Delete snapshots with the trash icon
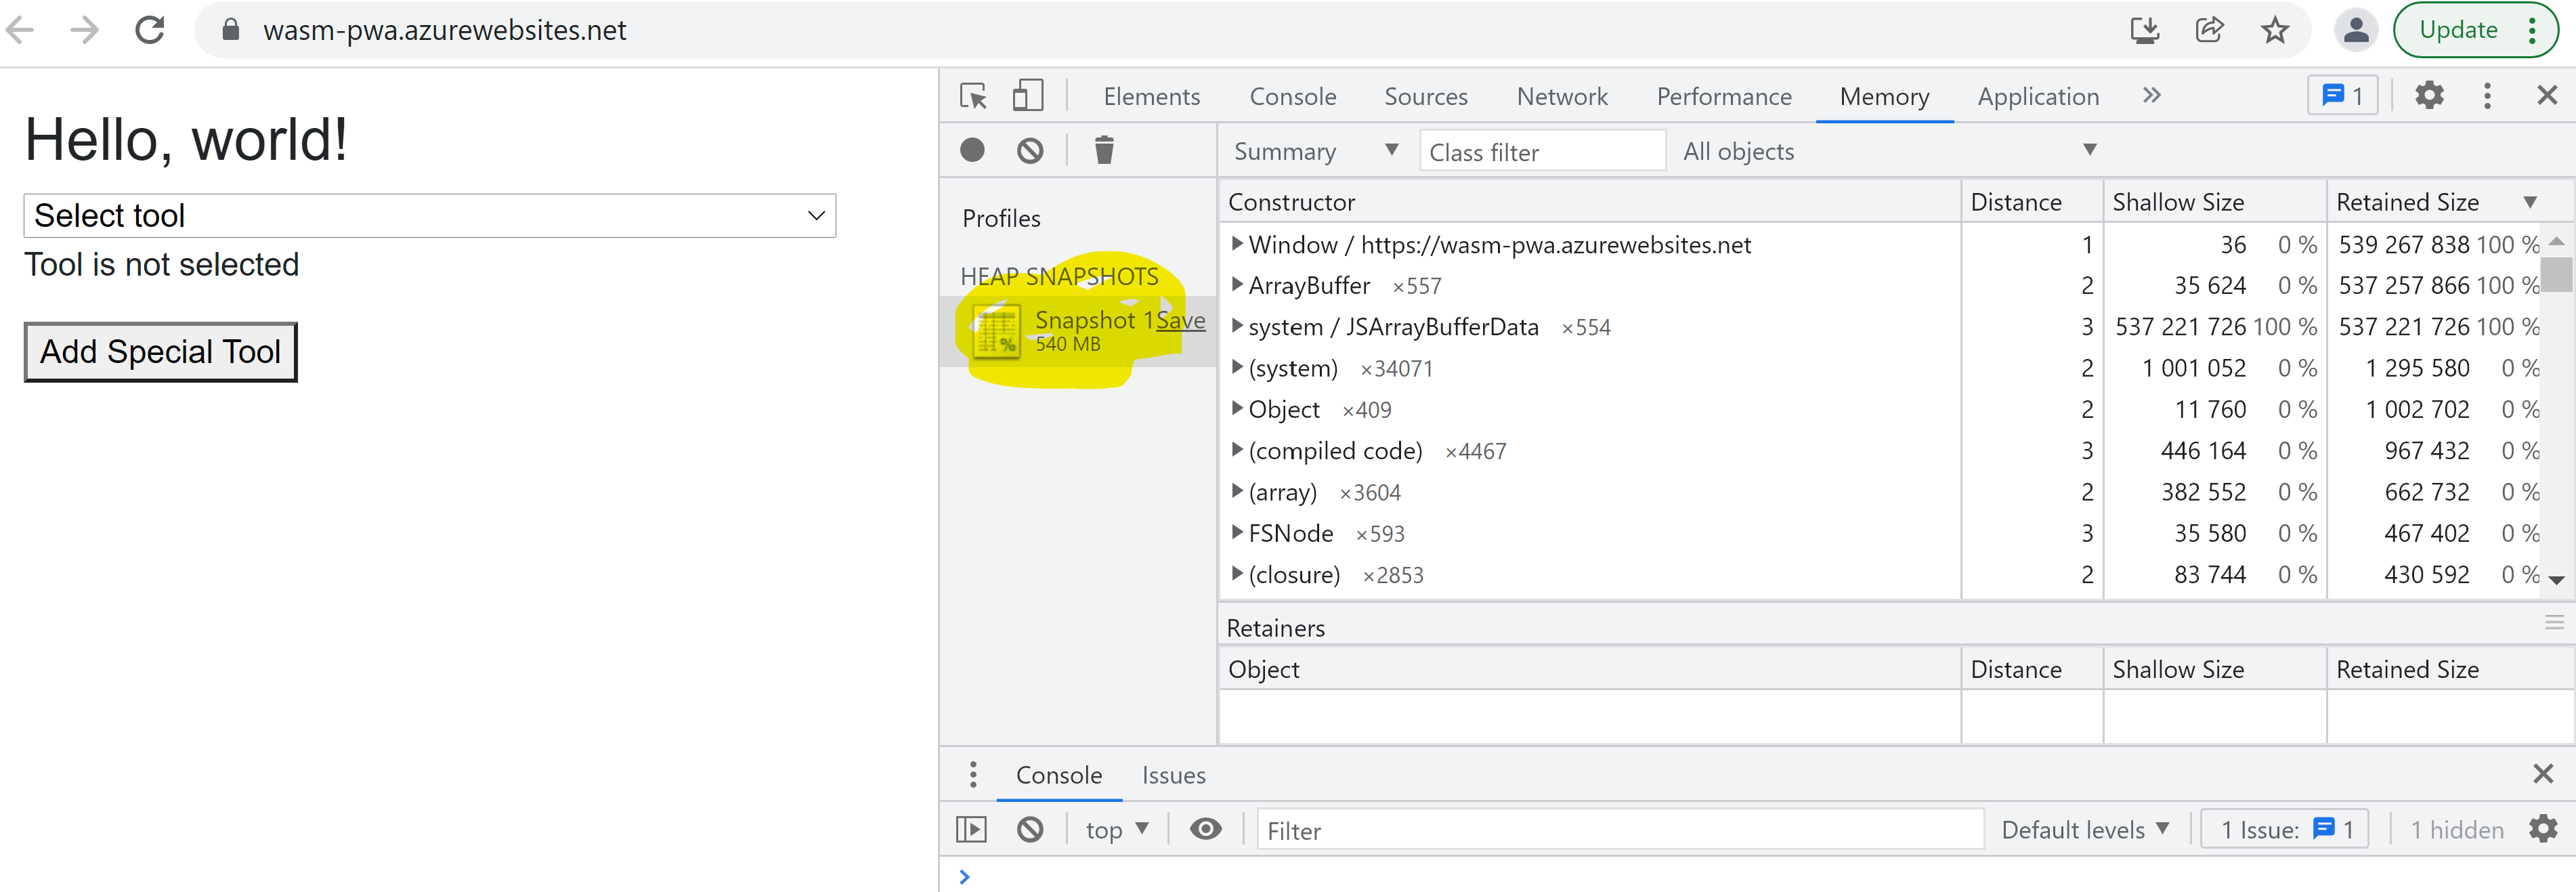The height and width of the screenshot is (892, 2576). (x=1103, y=150)
